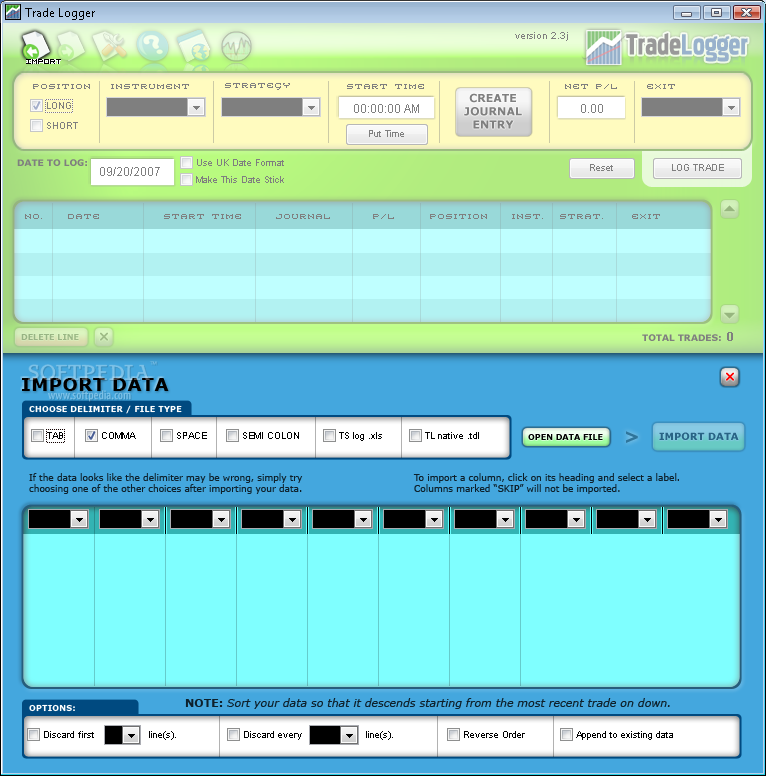Select TL native .tdl file type
This screenshot has width=766, height=776.
[x=415, y=436]
